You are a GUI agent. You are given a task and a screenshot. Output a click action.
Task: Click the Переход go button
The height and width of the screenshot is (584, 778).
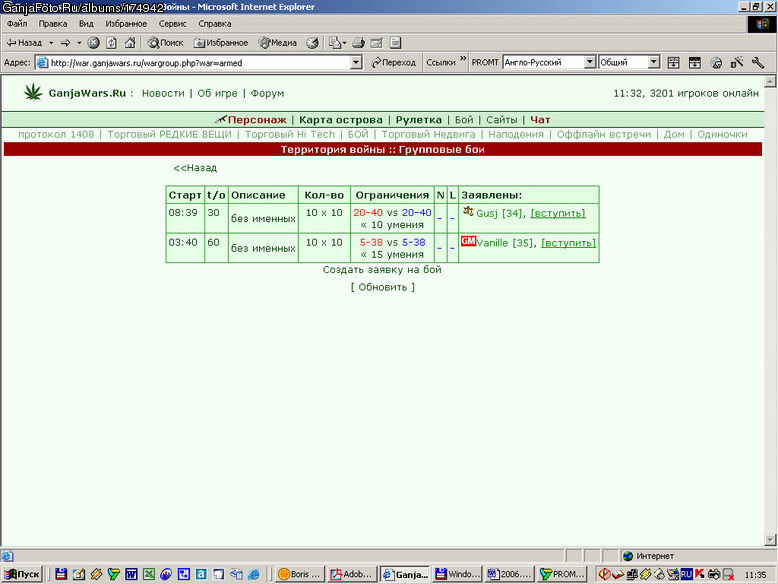coord(394,63)
